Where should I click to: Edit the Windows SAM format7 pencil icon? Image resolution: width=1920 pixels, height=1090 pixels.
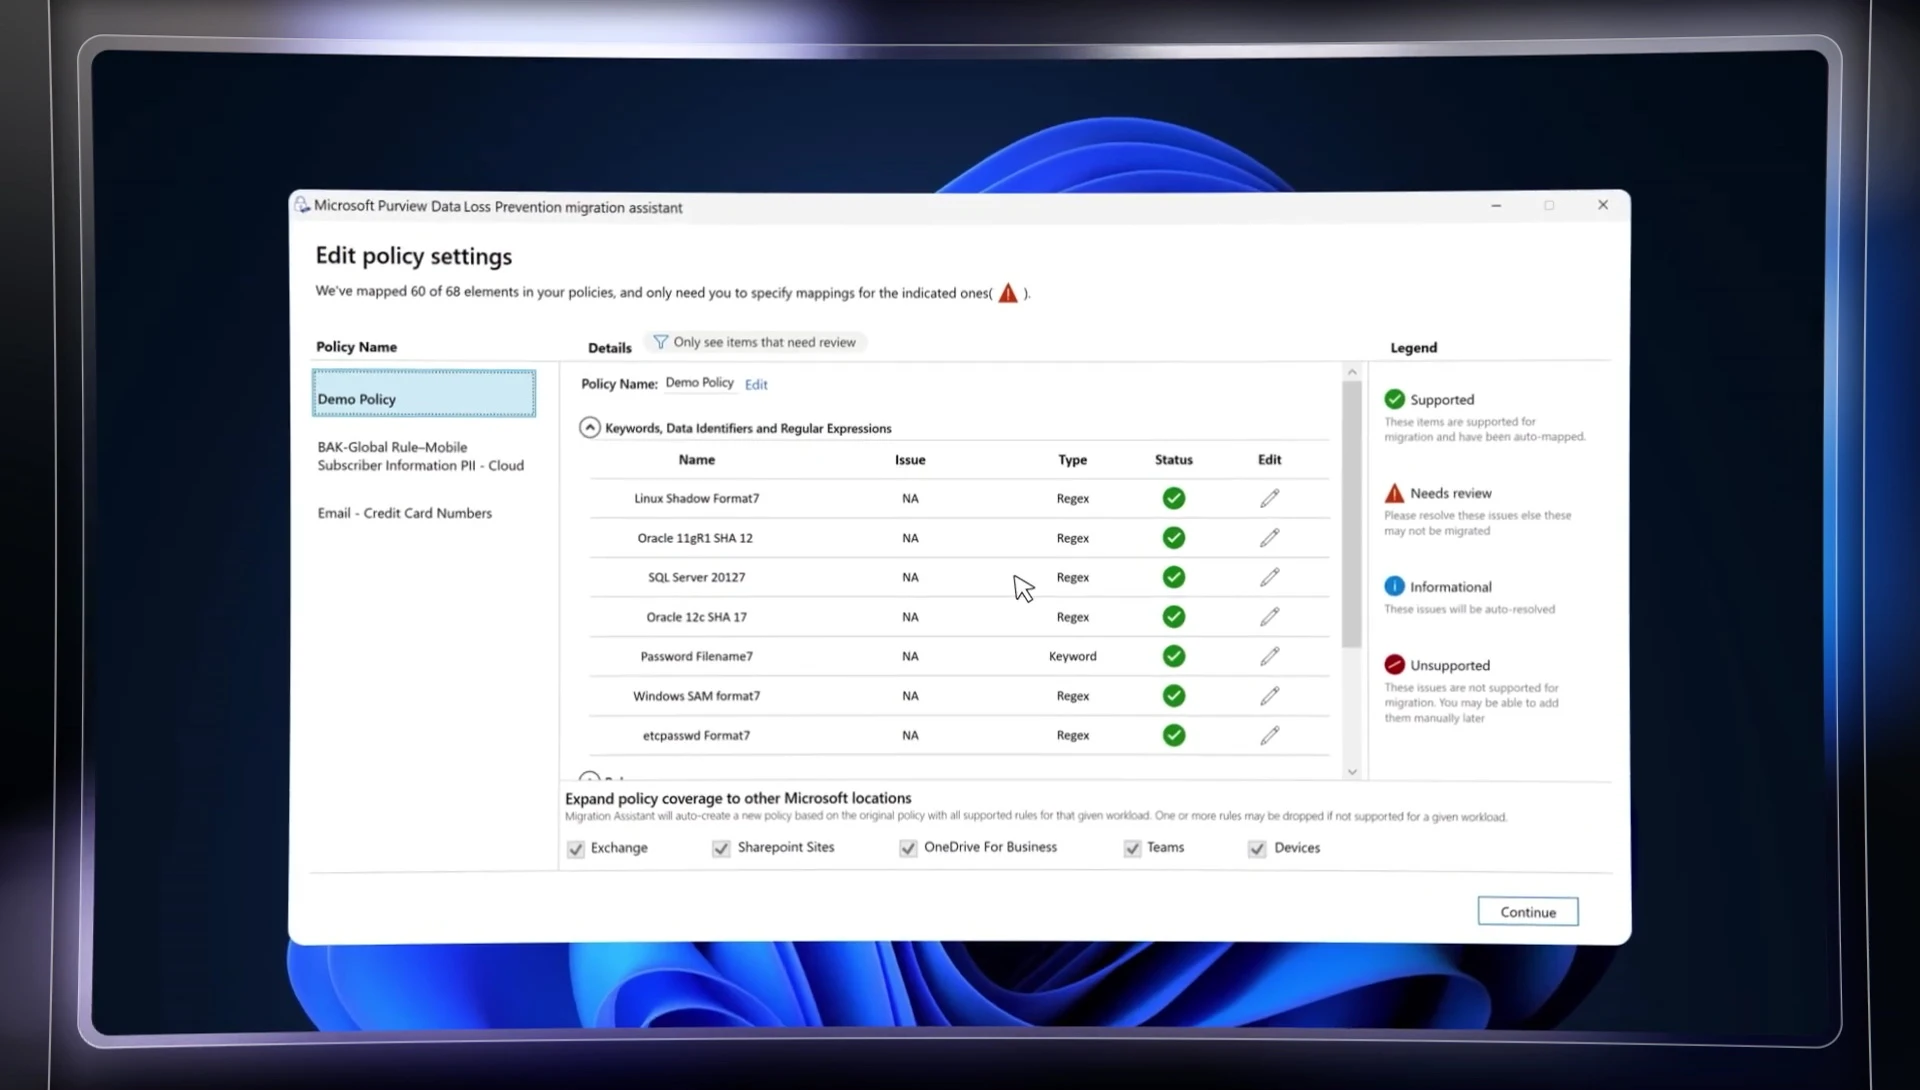point(1269,696)
